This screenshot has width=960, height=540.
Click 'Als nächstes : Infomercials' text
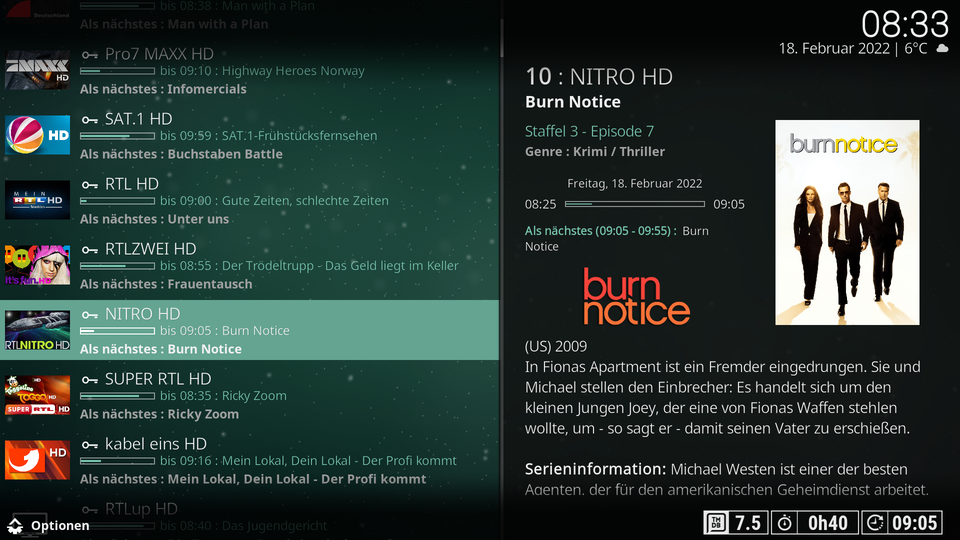coord(163,89)
